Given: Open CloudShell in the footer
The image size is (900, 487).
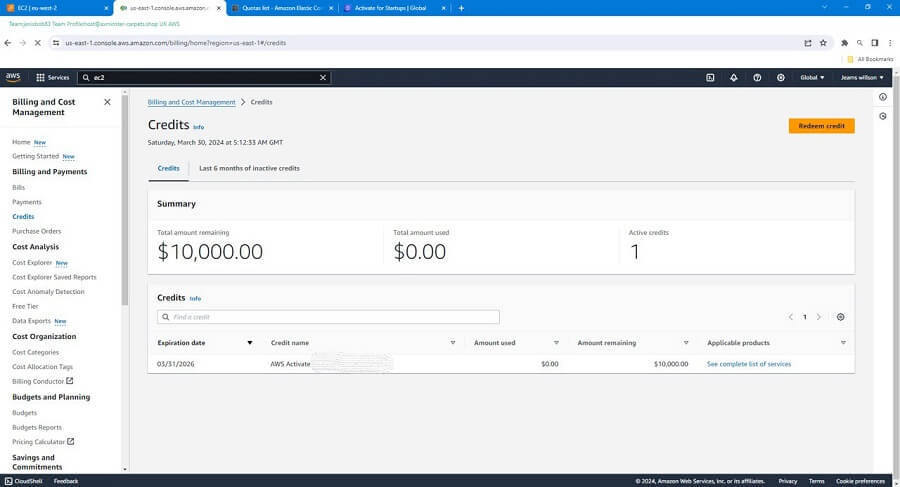Looking at the screenshot, I should pos(24,481).
